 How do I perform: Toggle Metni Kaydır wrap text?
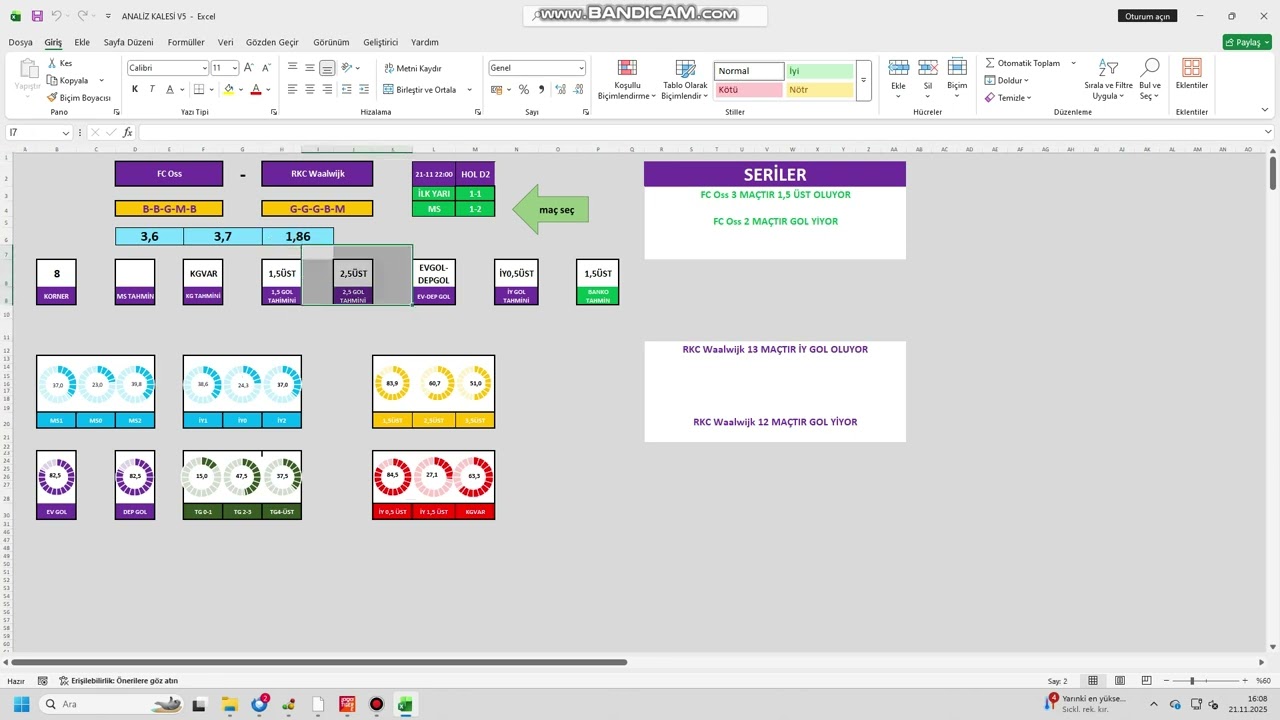tap(413, 68)
